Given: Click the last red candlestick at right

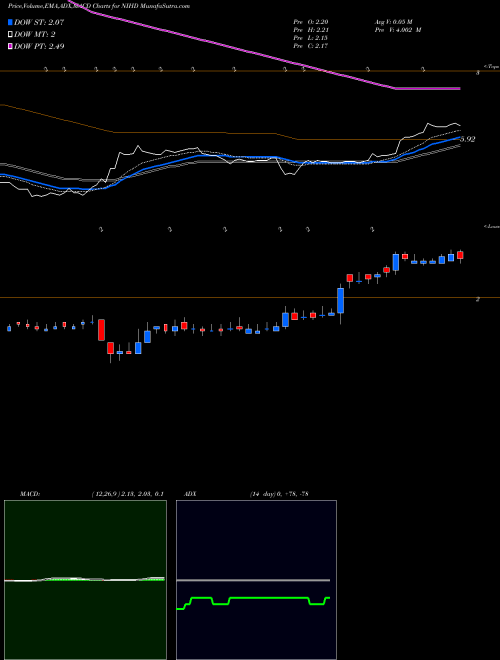Looking at the screenshot, I should point(460,255).
